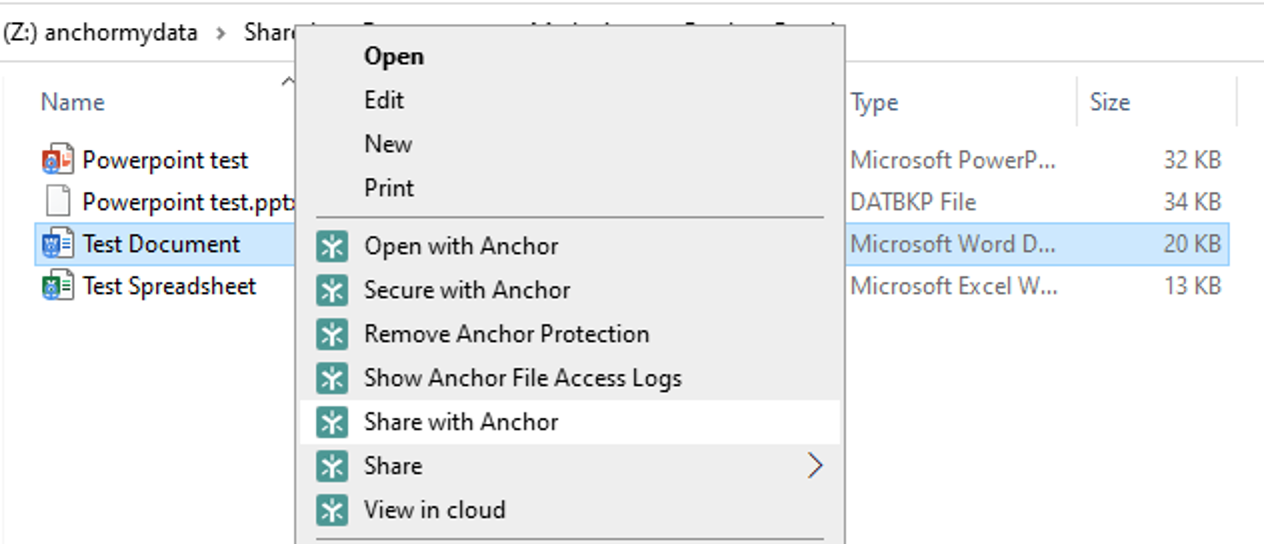Click the Anchor icon next to Secure with Anchor
The width and height of the screenshot is (1264, 544).
332,290
